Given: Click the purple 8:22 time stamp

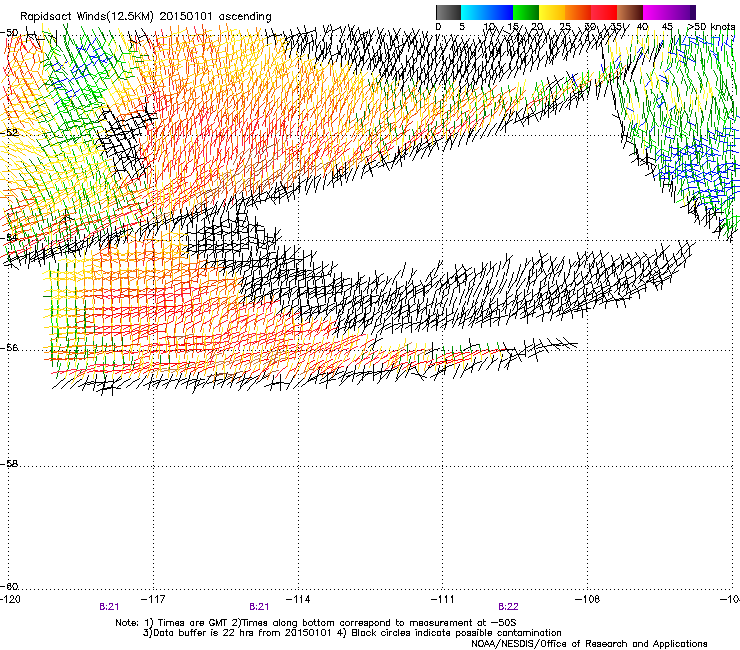Looking at the screenshot, I should pyautogui.click(x=508, y=607).
